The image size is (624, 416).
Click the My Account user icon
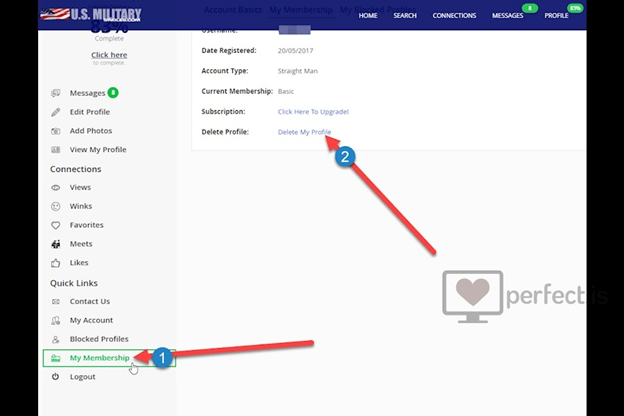(56, 320)
